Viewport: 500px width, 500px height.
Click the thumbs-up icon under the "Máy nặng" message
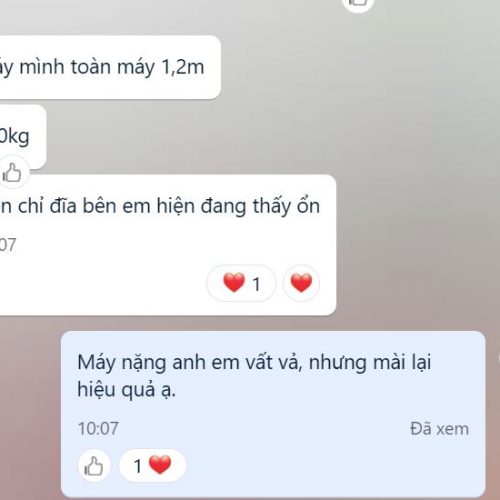tap(94, 466)
